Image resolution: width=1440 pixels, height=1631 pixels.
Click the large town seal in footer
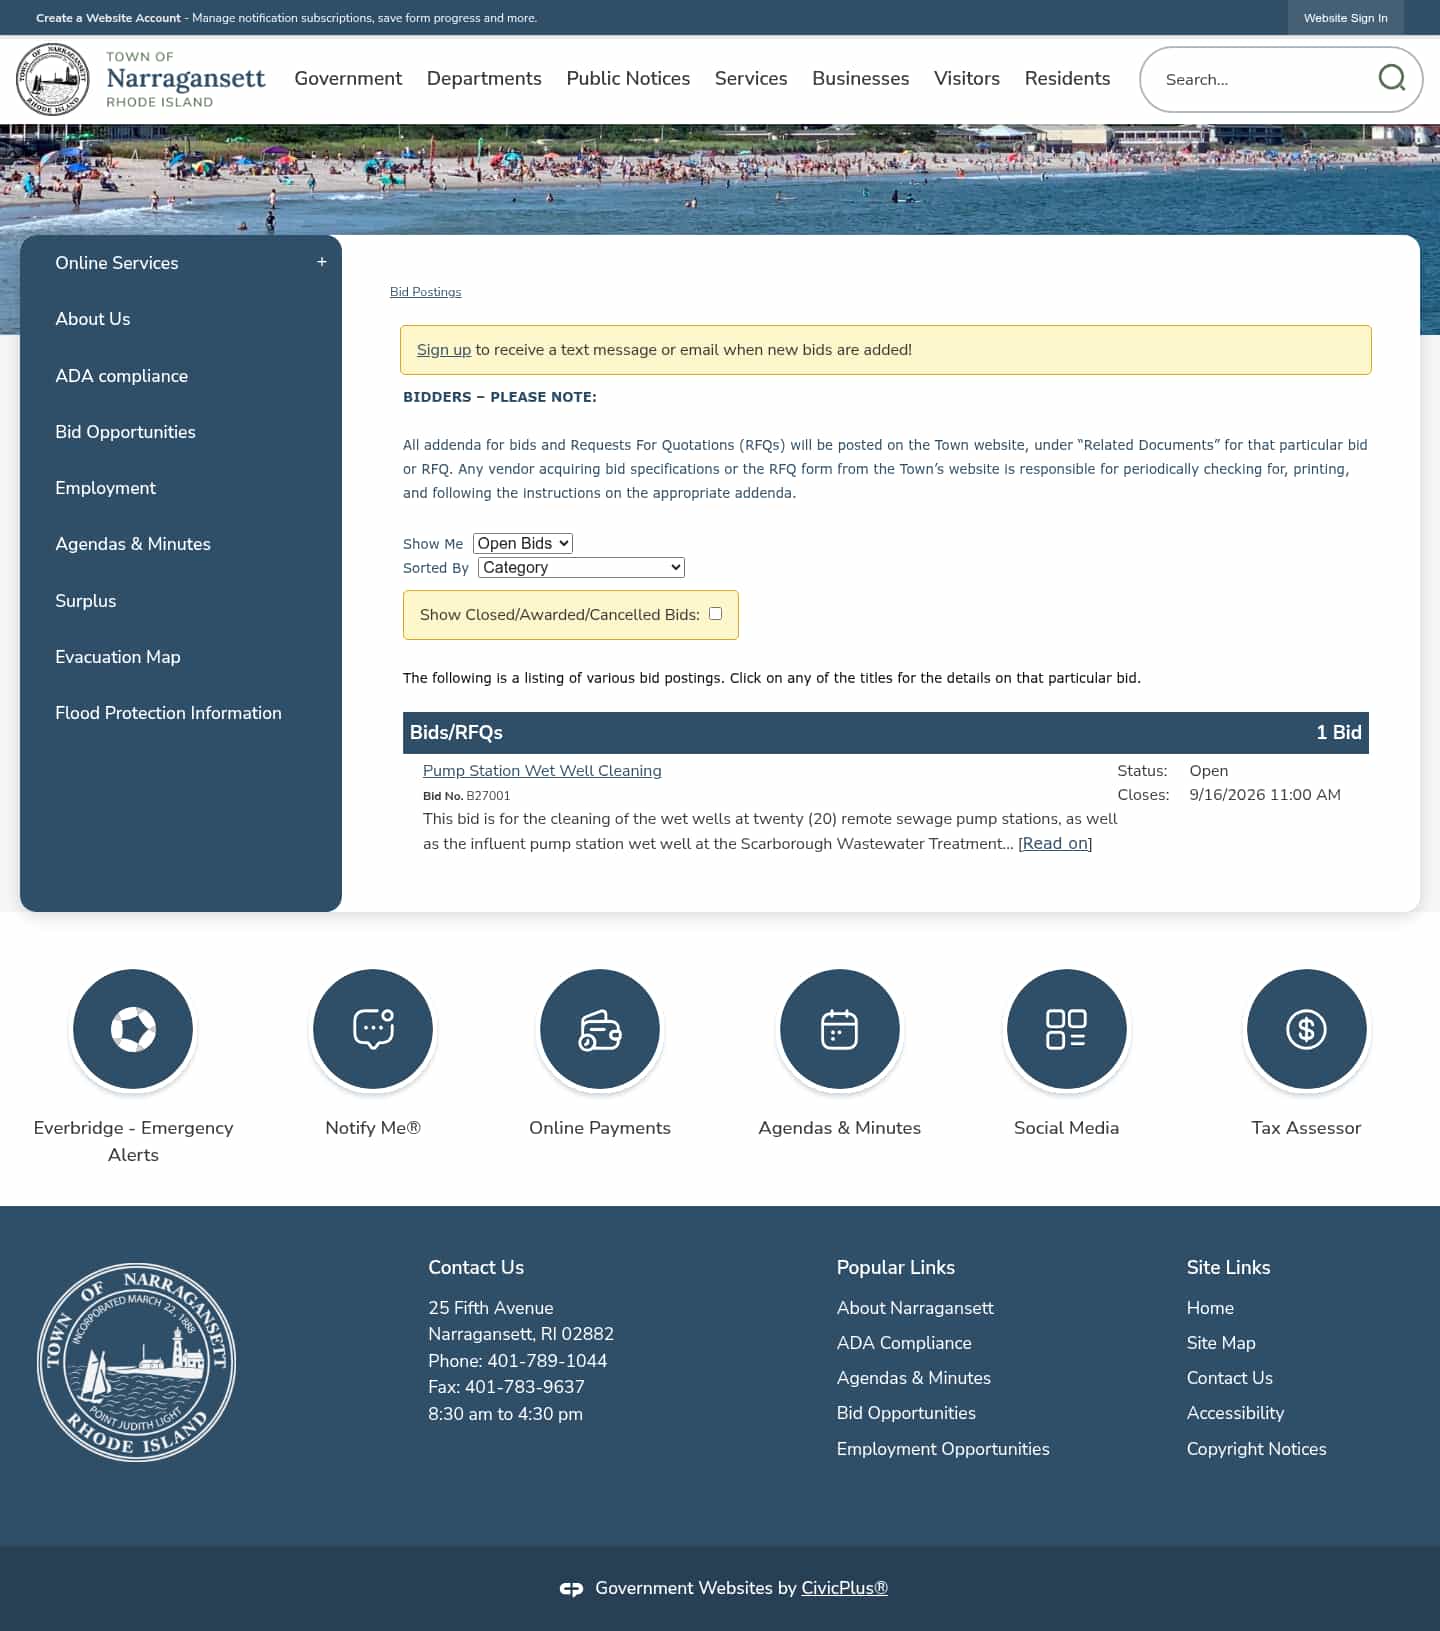tap(137, 1361)
